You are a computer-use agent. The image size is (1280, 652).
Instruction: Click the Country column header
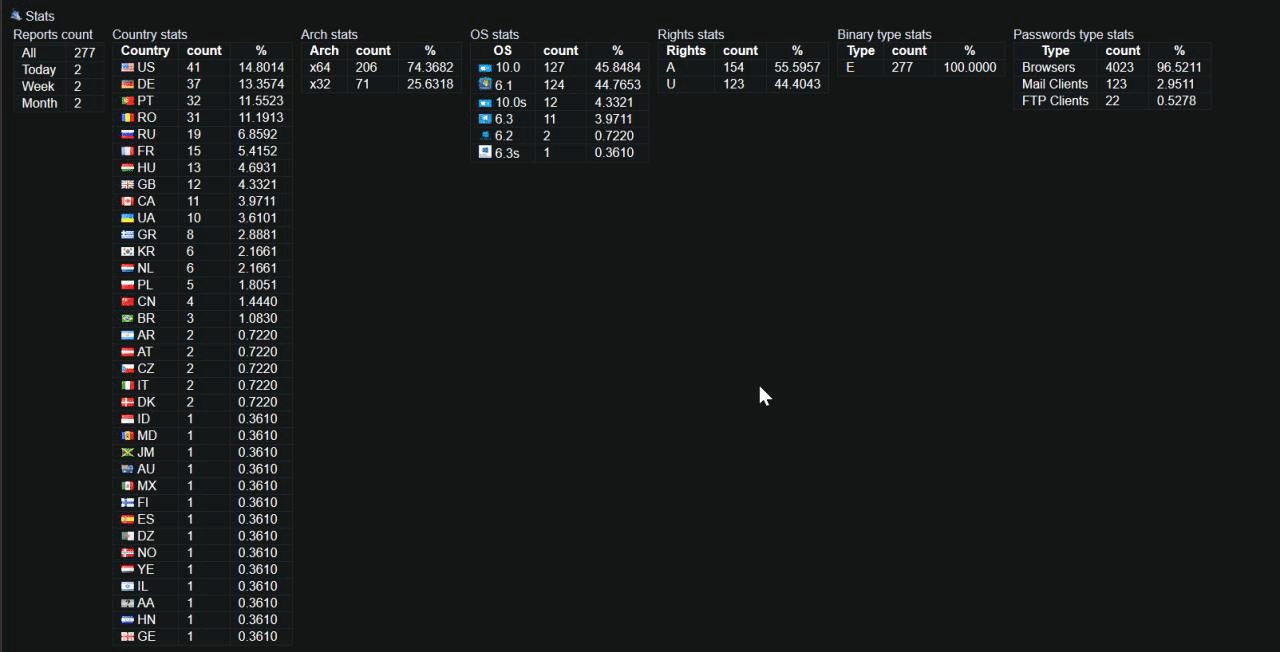[145, 50]
